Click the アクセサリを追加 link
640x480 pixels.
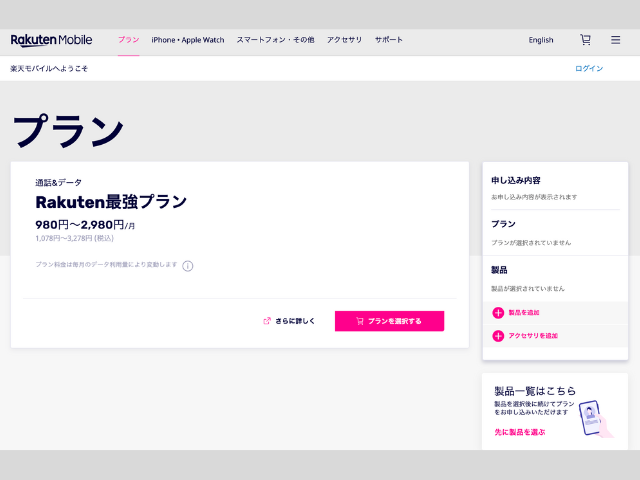(x=533, y=336)
